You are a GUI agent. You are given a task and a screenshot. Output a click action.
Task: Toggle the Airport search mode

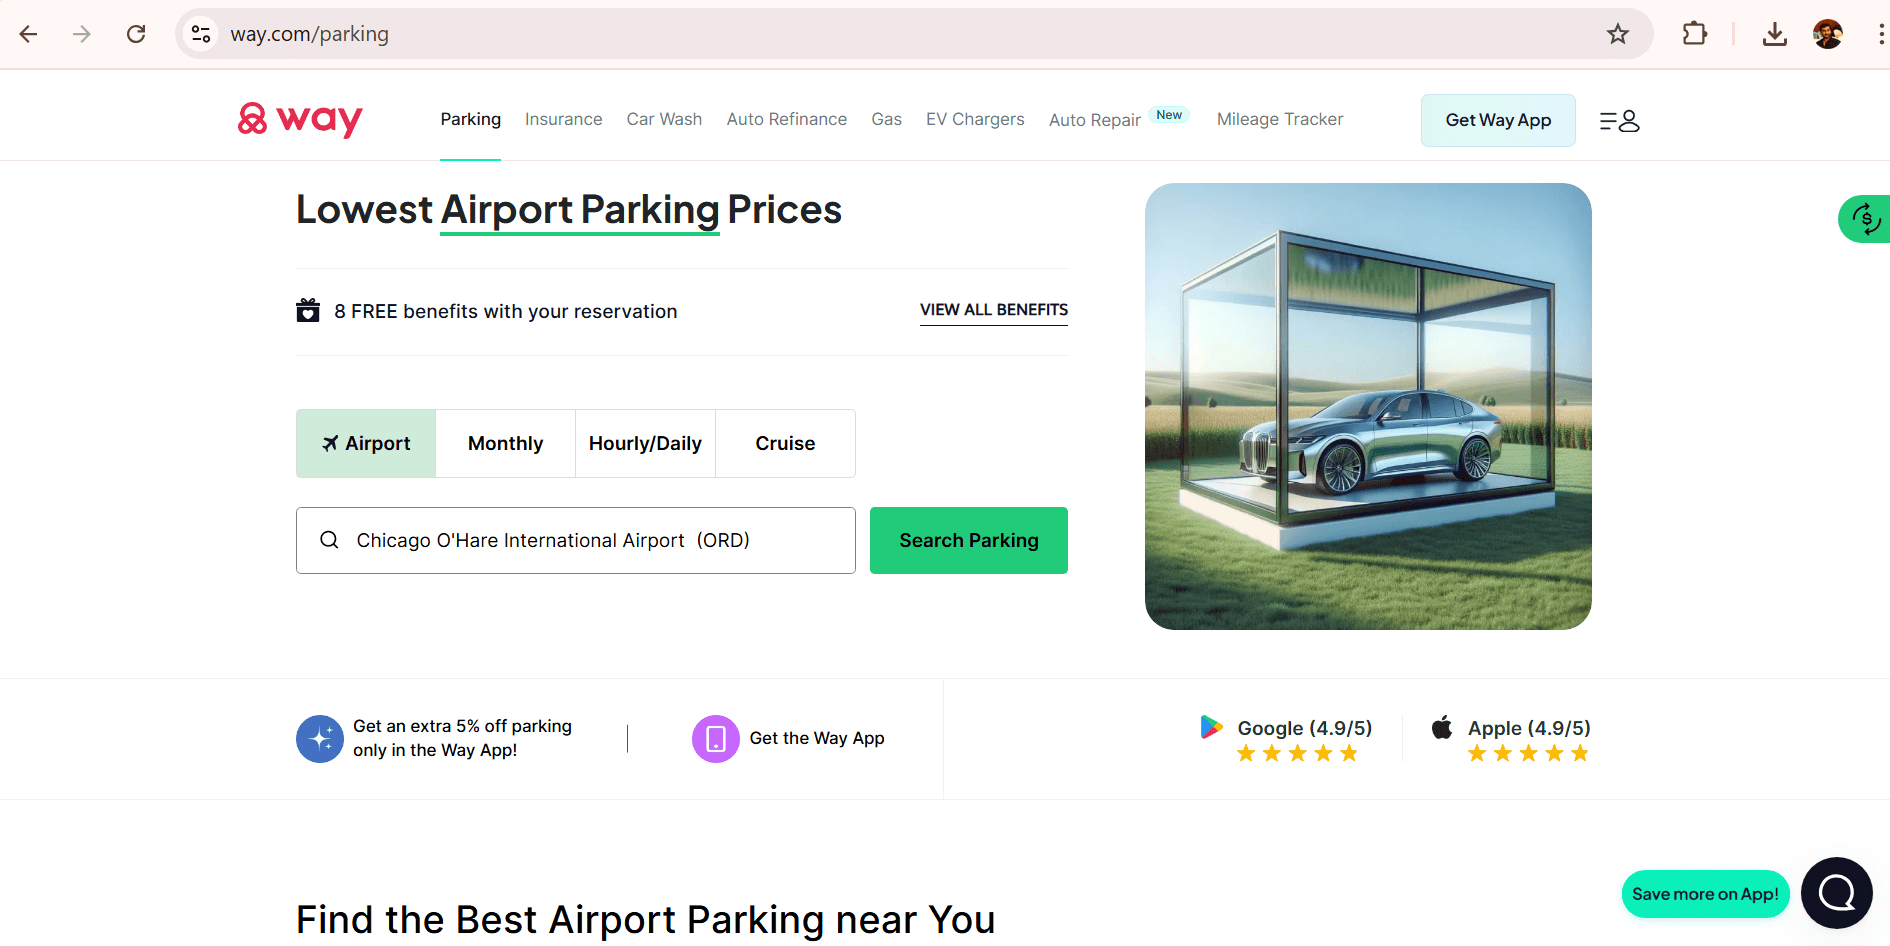(365, 443)
